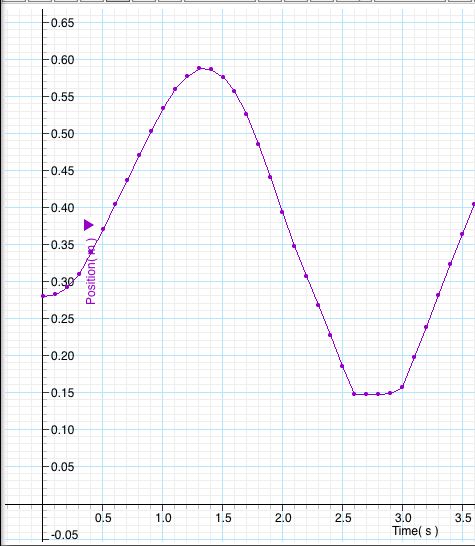This screenshot has width=475, height=546.
Task: Select the curve's data point on the 2.5 s gridline
Action: 342,366
